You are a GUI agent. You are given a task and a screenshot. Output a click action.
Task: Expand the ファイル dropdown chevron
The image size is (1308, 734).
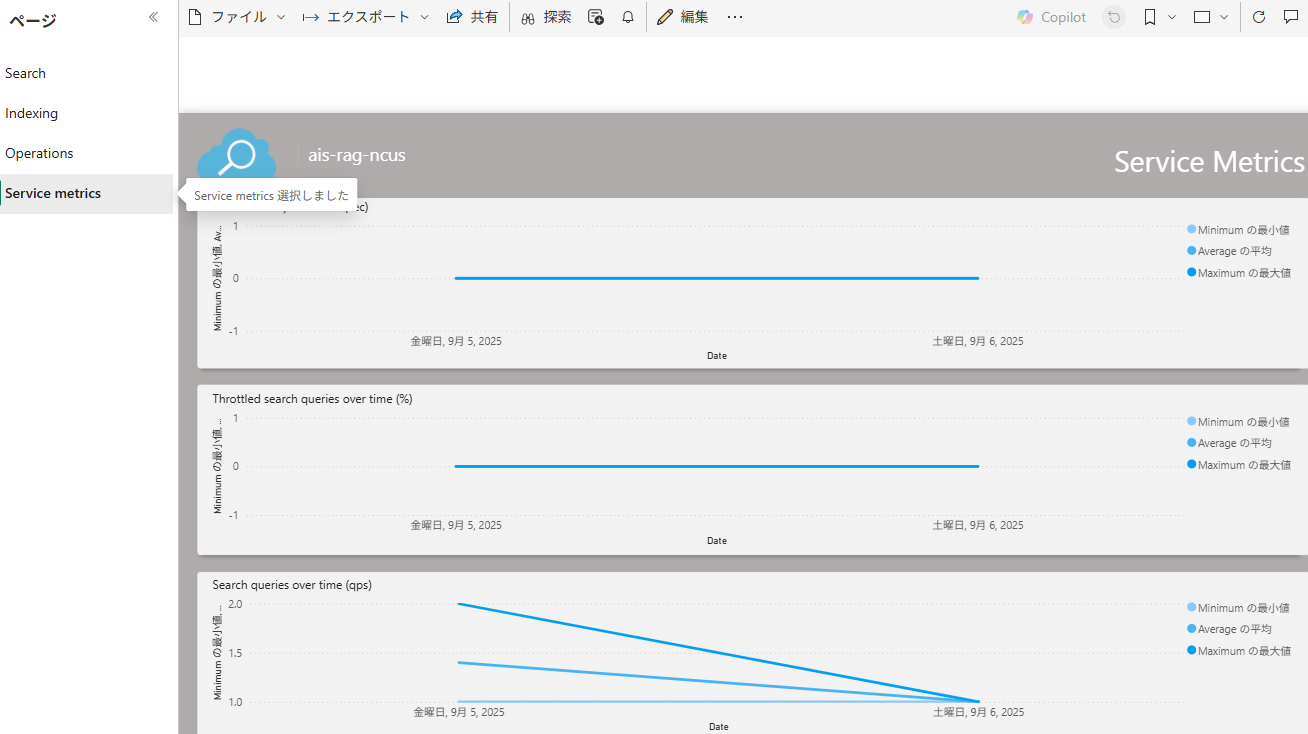point(281,17)
